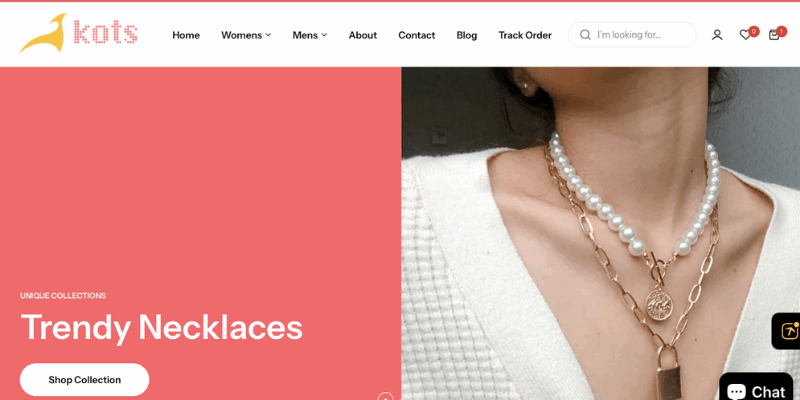Open the user account icon
Screen dimensions: 800x400
[x=717, y=35]
